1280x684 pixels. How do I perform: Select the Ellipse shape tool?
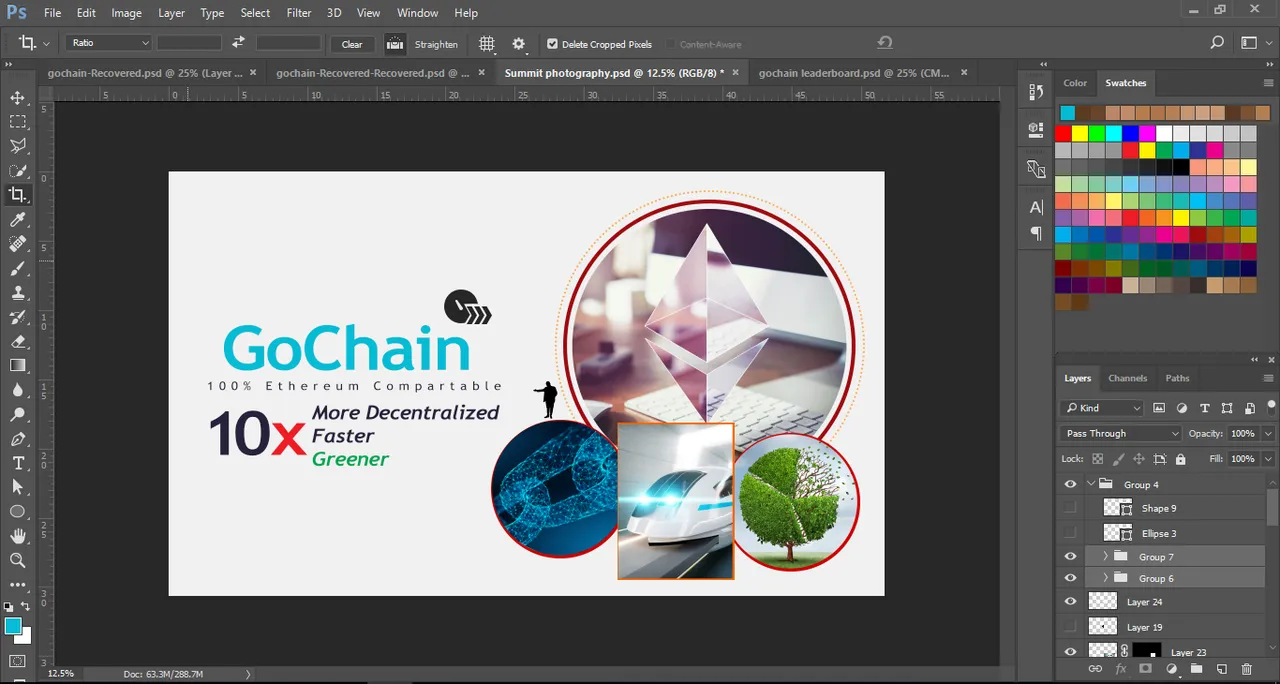click(18, 512)
